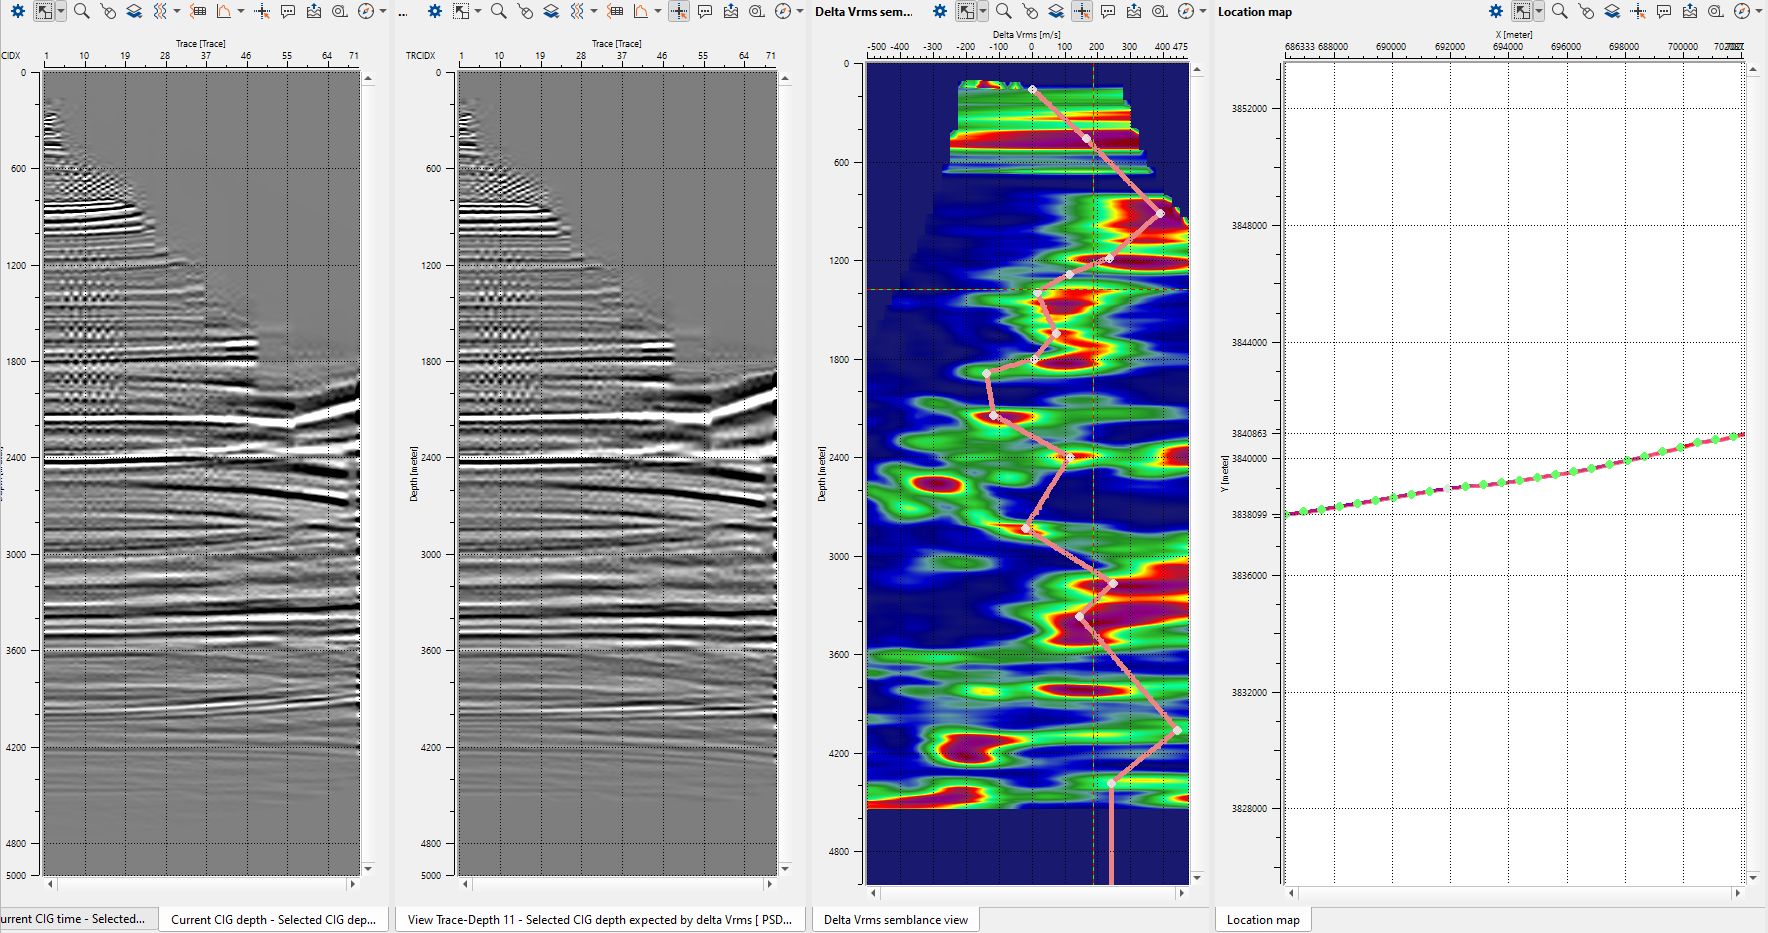The height and width of the screenshot is (933, 1768).
Task: Click the annotation comment icon in the Location map toolbar
Action: (x=1664, y=11)
